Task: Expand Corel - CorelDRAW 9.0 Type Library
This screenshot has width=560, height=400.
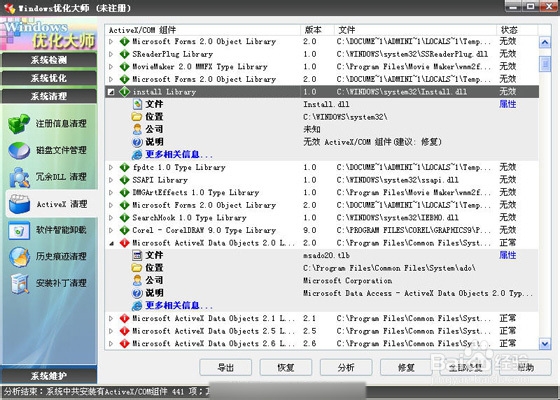Action: [111, 230]
